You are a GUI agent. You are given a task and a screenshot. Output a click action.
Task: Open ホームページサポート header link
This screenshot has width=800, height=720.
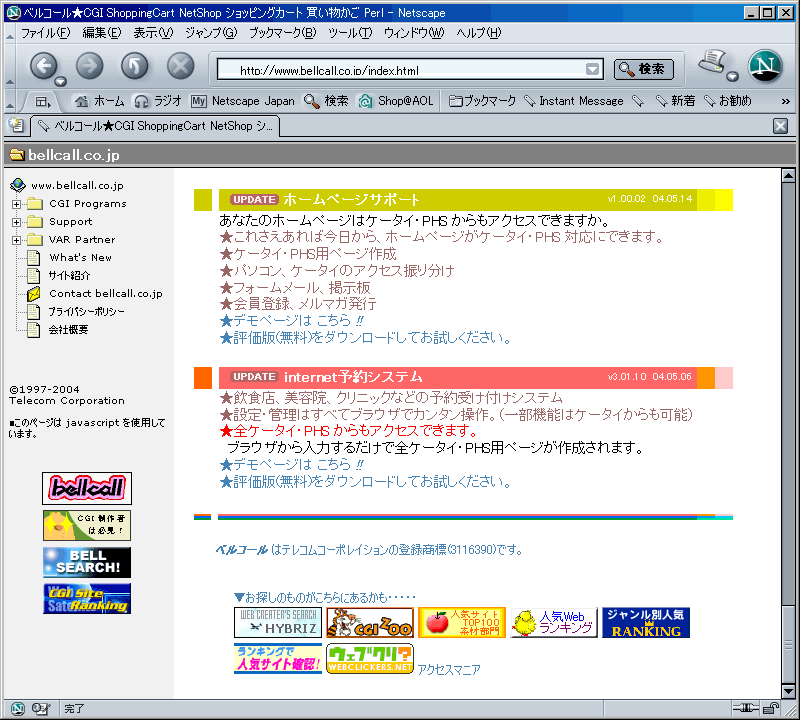point(352,200)
